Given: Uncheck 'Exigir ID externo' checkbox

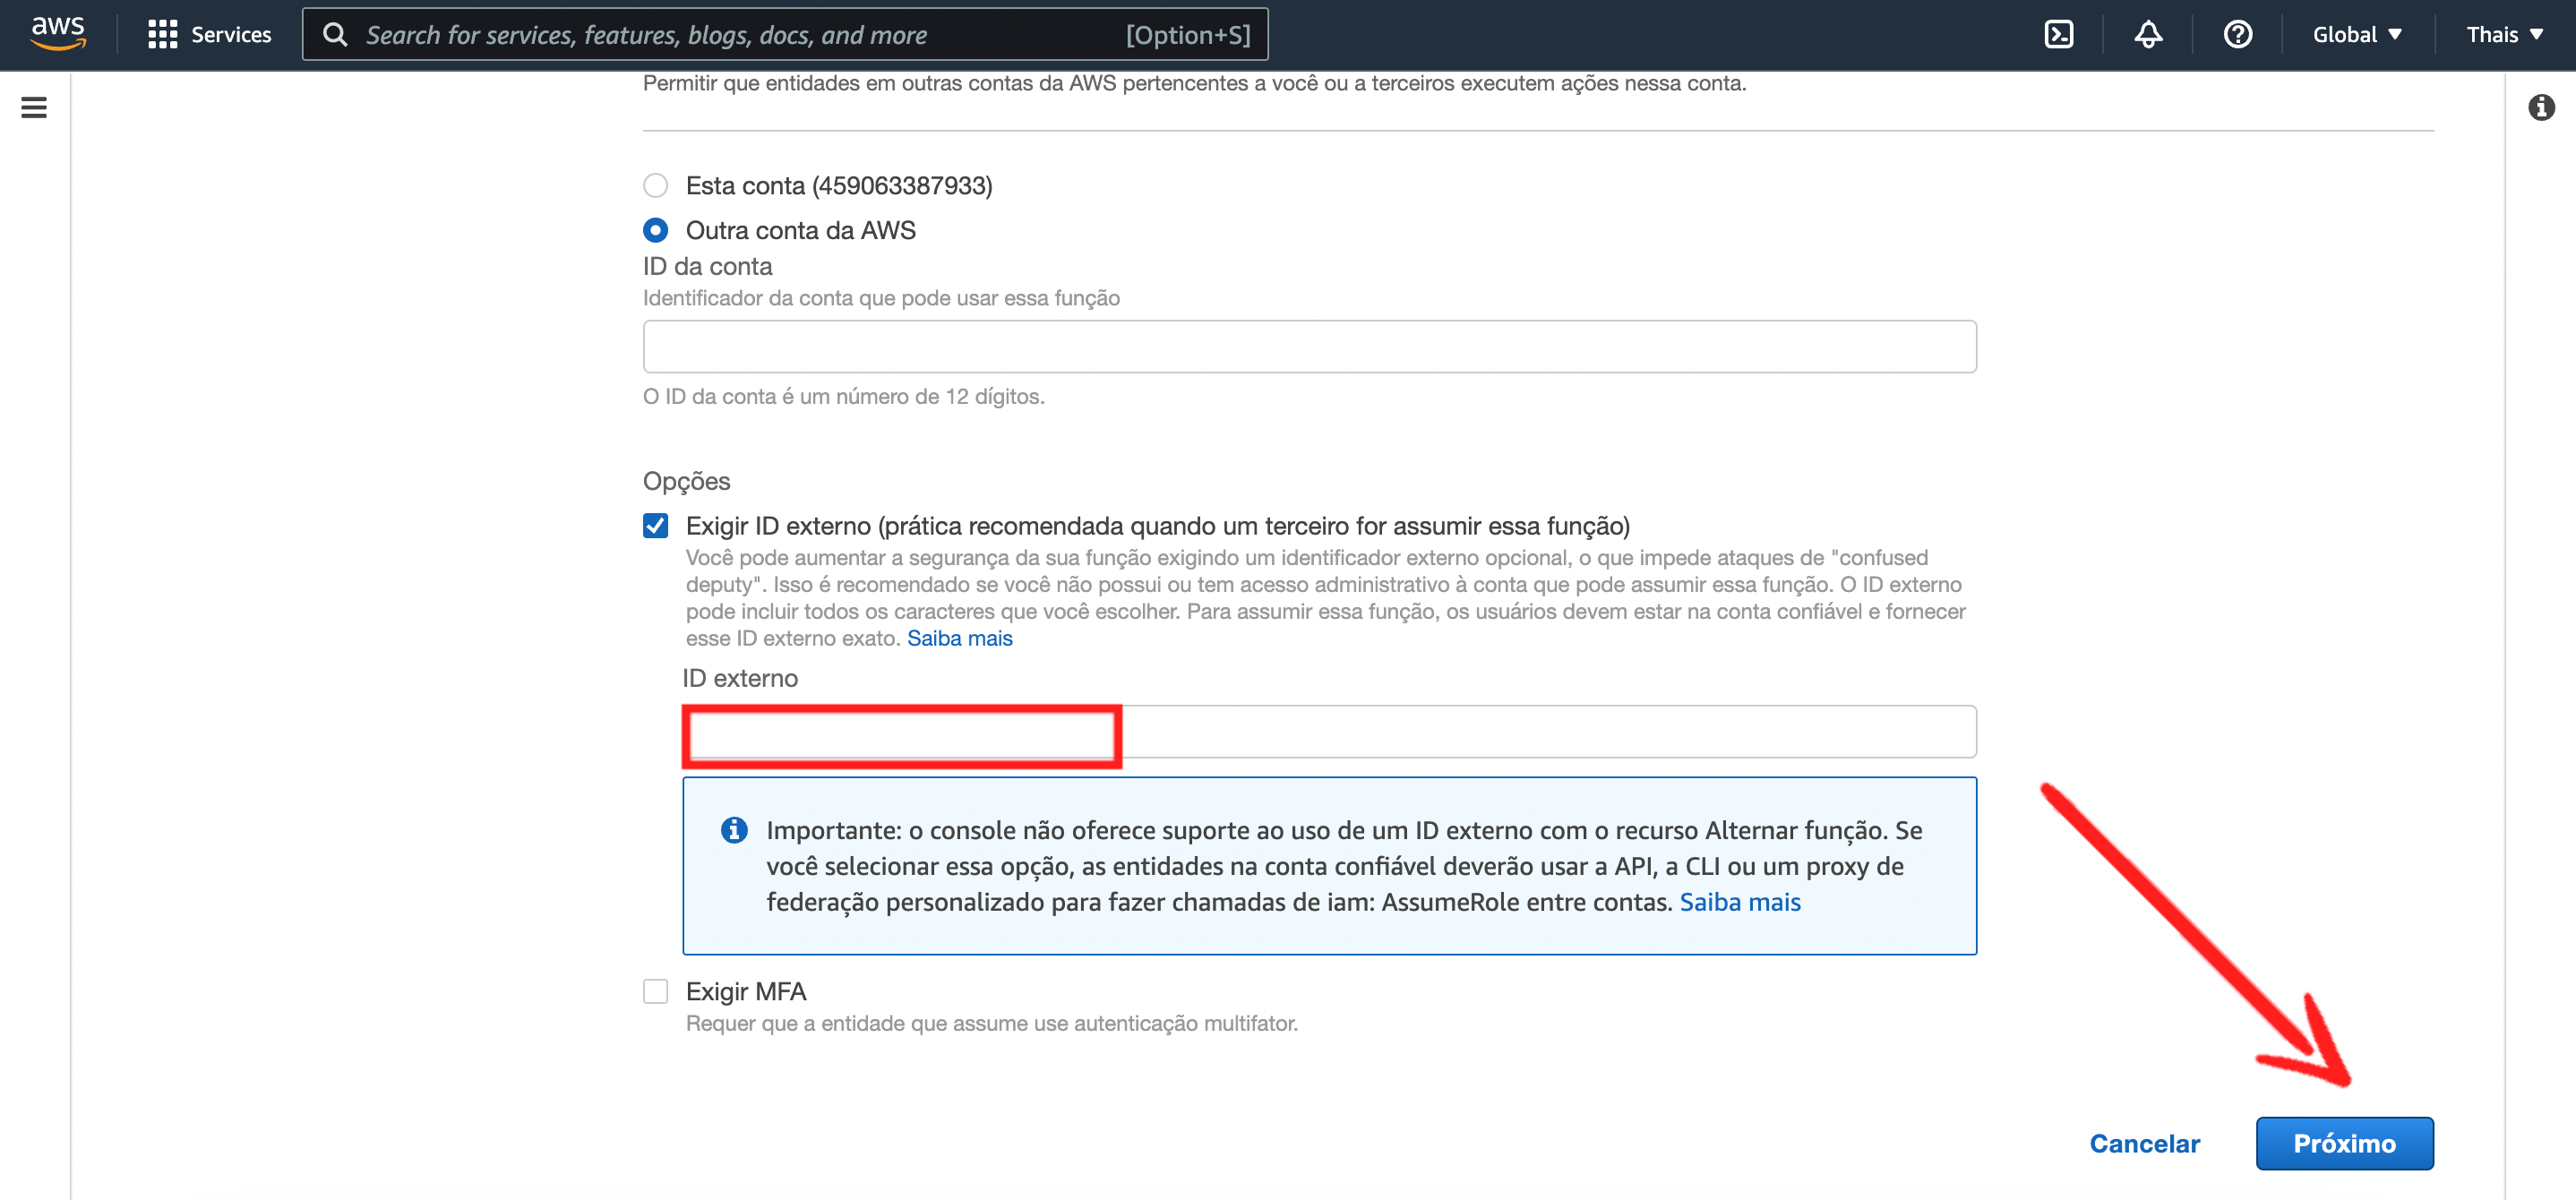Looking at the screenshot, I should tap(655, 526).
